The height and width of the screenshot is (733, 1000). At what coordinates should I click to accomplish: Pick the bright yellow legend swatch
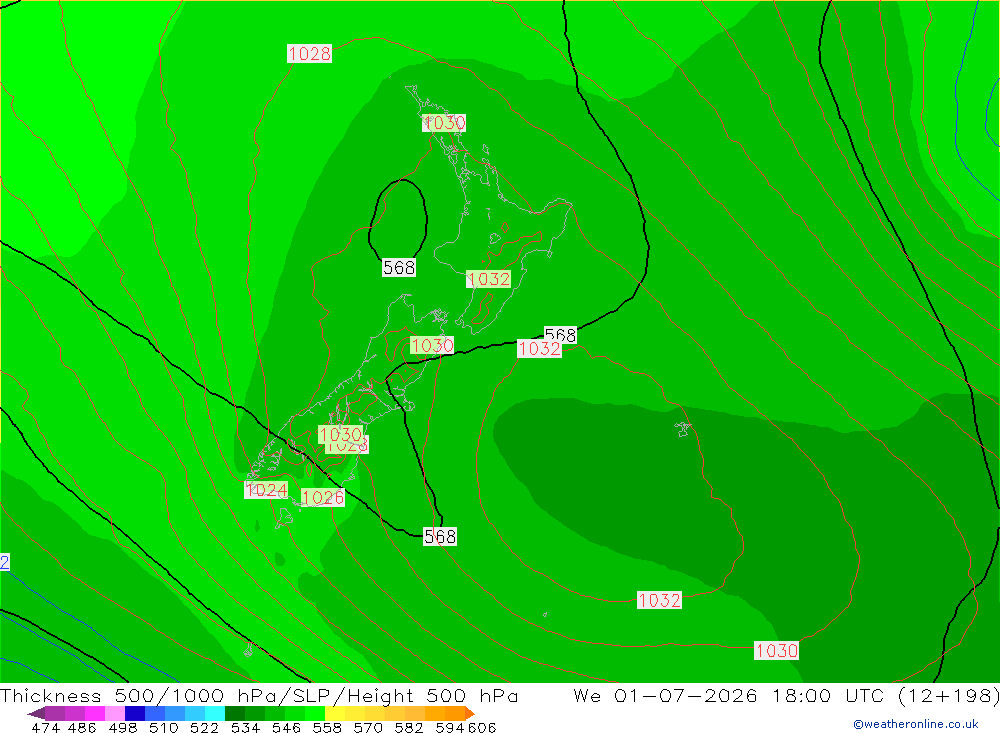point(335,713)
